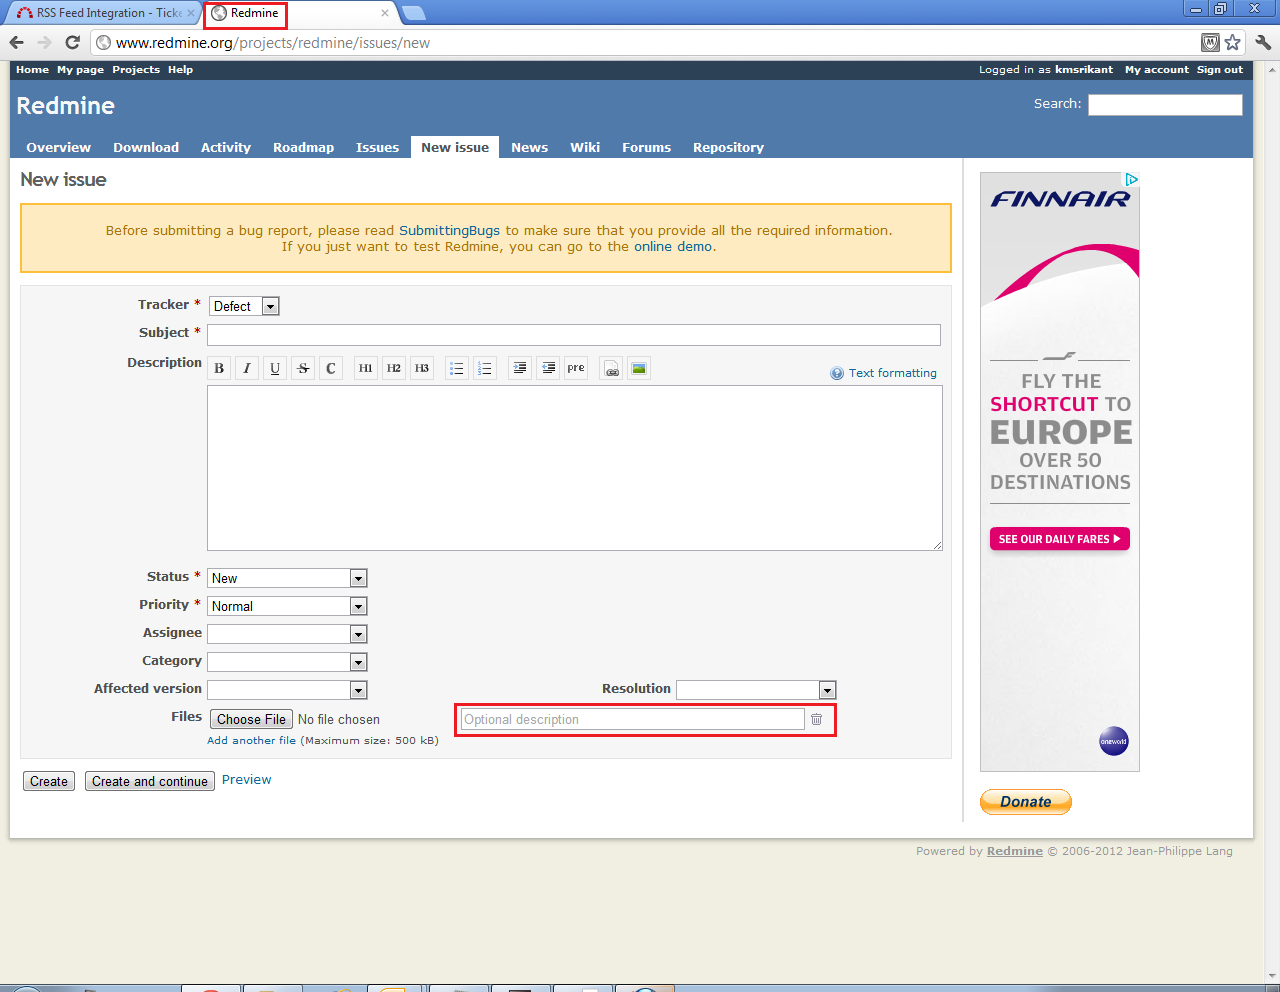Insert Heading 1 in description
This screenshot has height=992, width=1280.
[366, 368]
